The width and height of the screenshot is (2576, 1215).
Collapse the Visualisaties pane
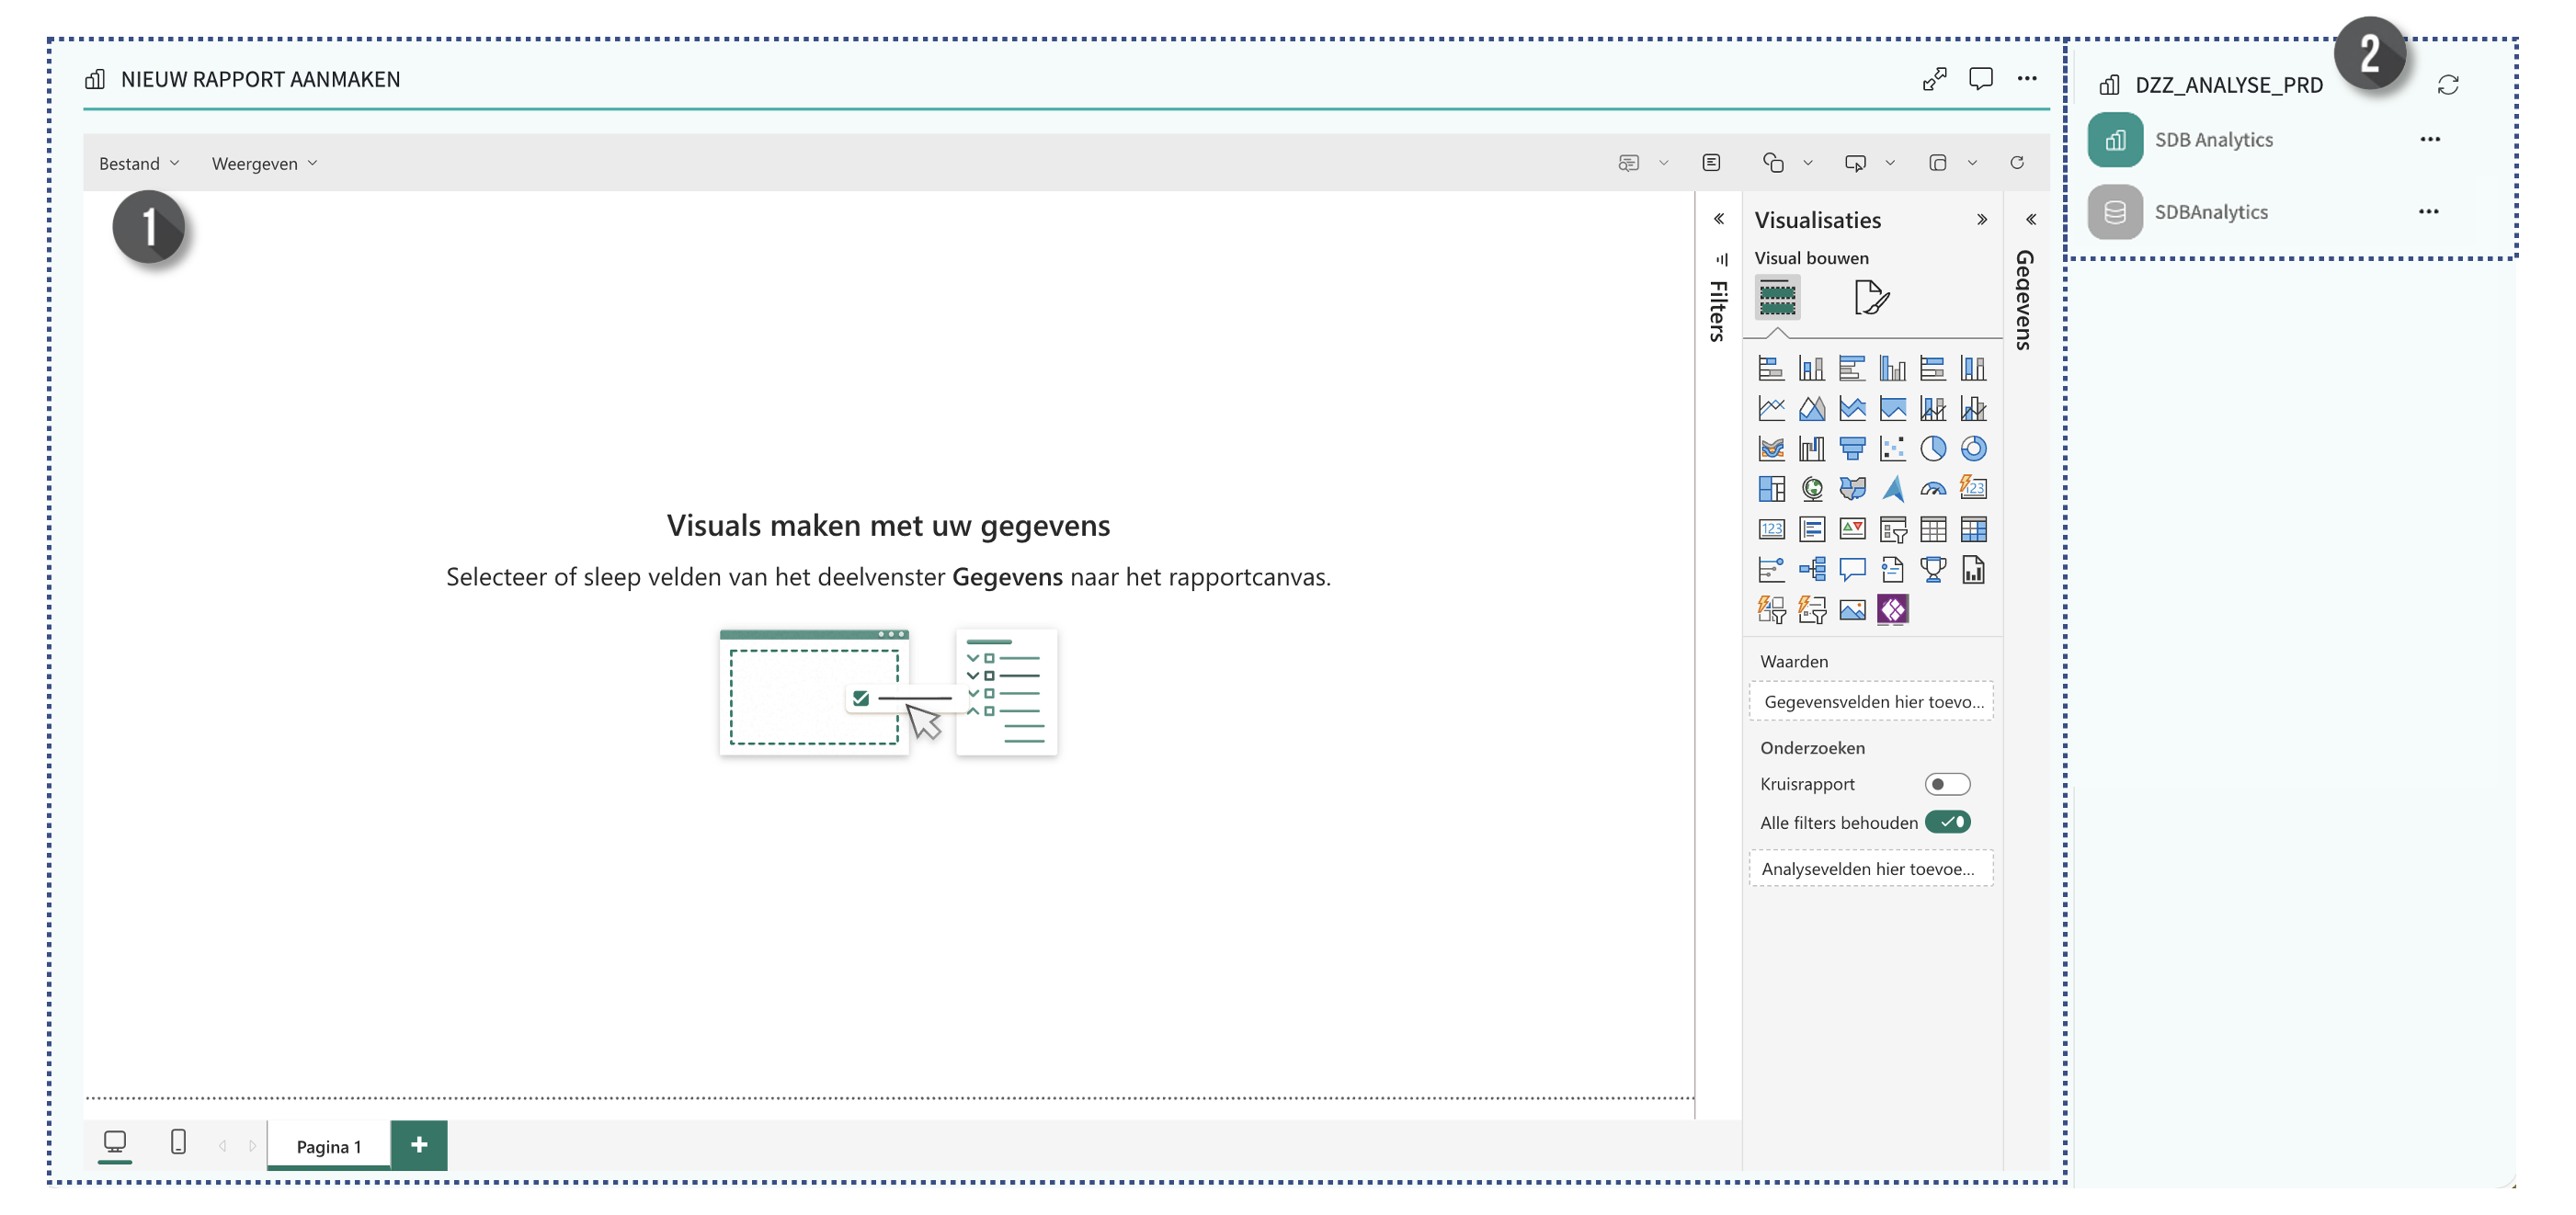1981,220
